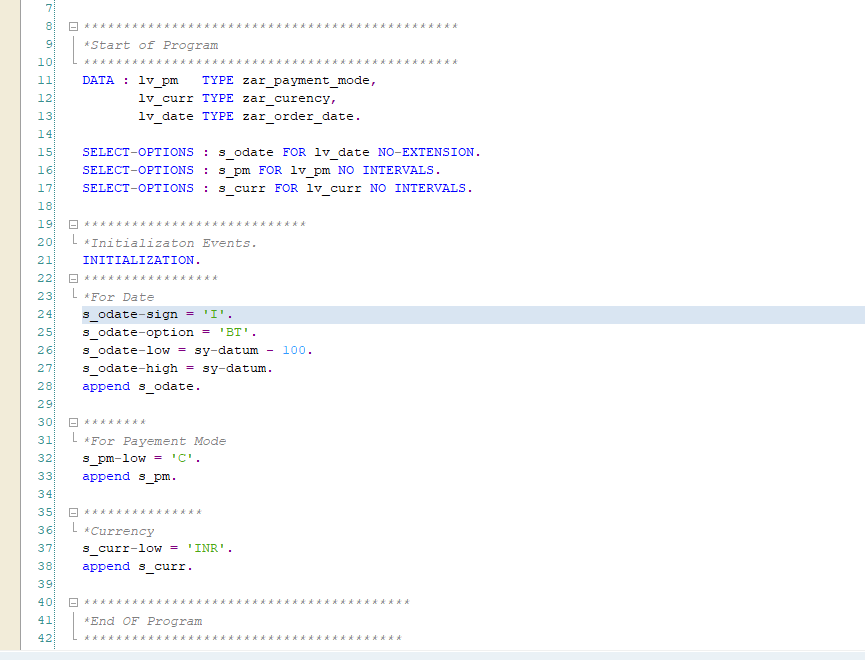
Task: Click append s_odate statement
Action: (x=141, y=386)
